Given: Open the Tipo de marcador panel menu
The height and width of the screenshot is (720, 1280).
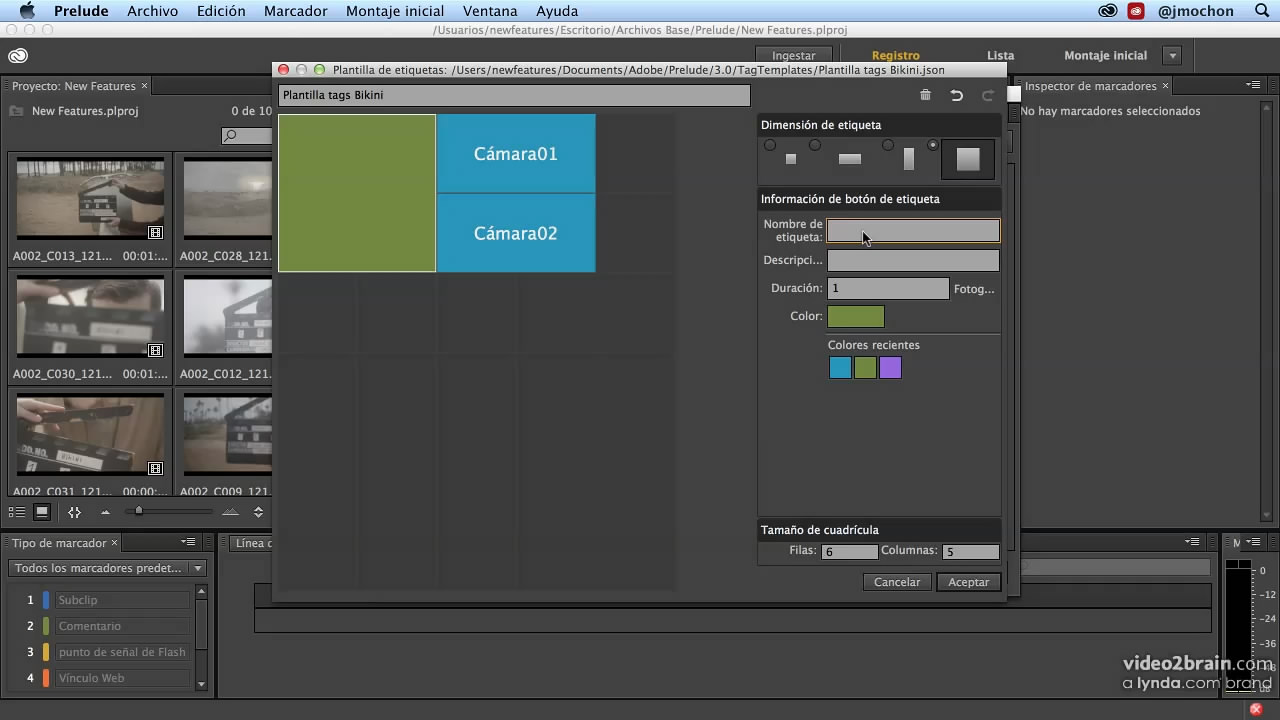Looking at the screenshot, I should [188, 543].
